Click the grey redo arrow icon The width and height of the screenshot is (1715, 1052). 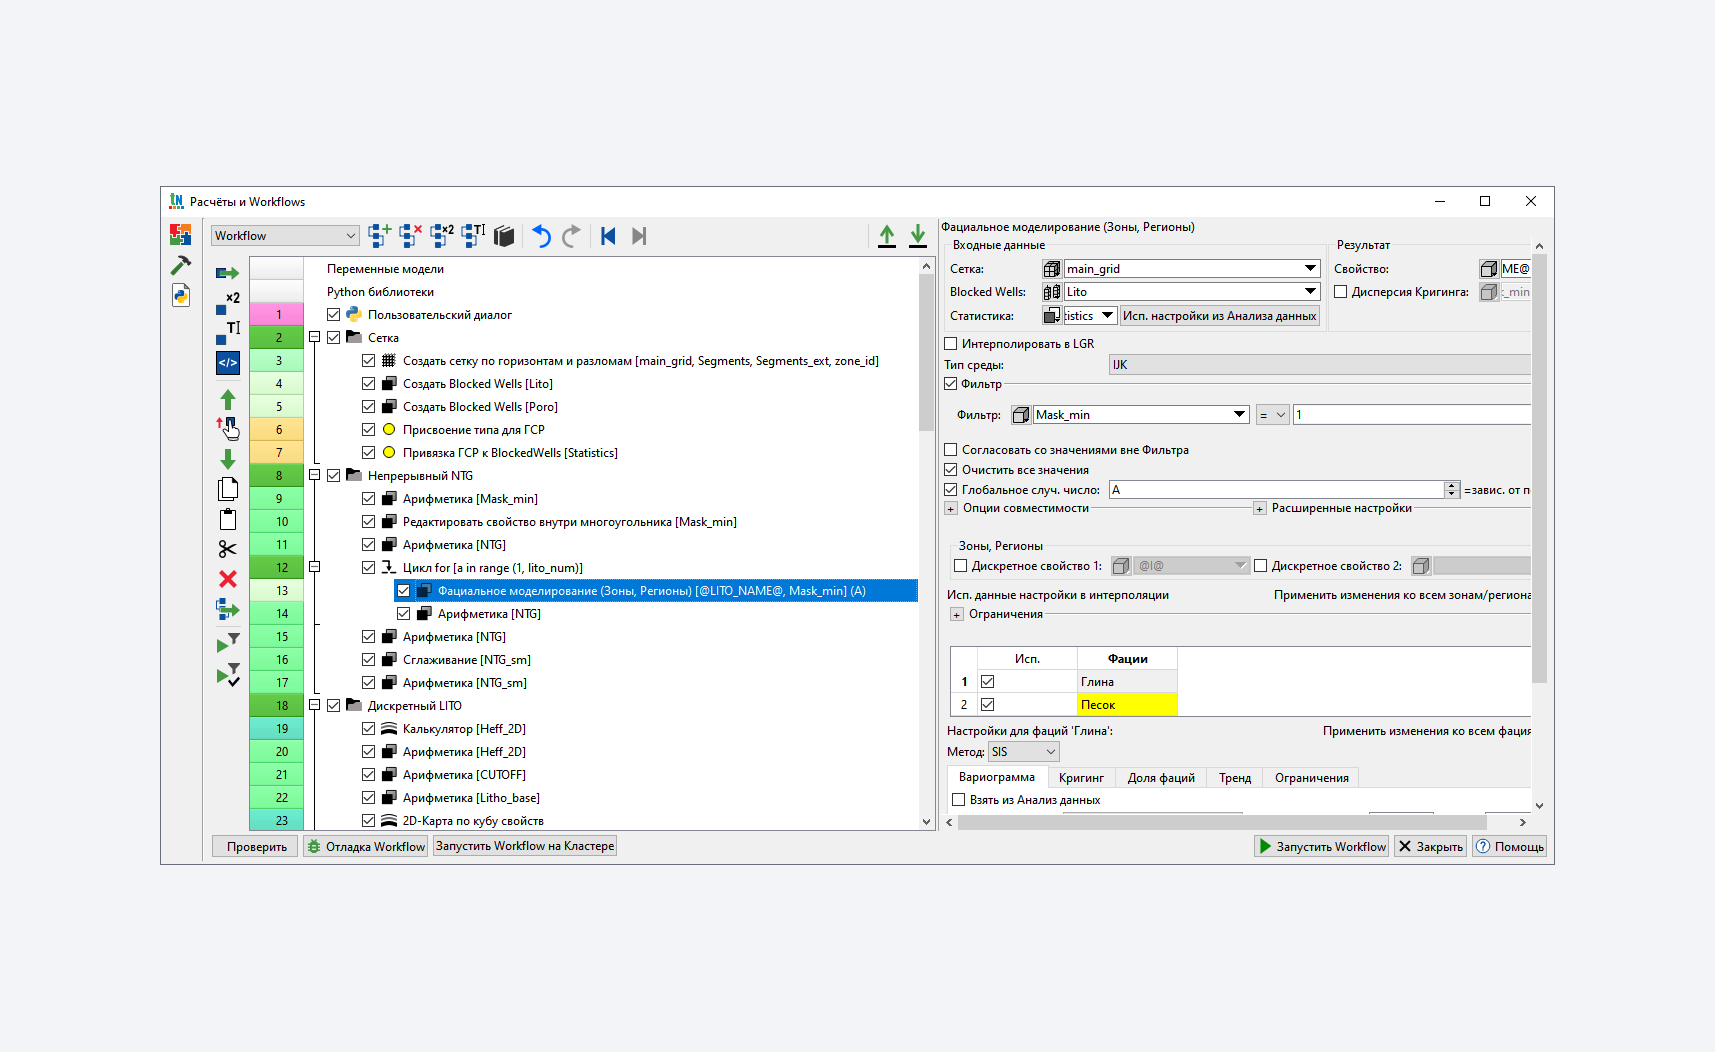coord(571,236)
